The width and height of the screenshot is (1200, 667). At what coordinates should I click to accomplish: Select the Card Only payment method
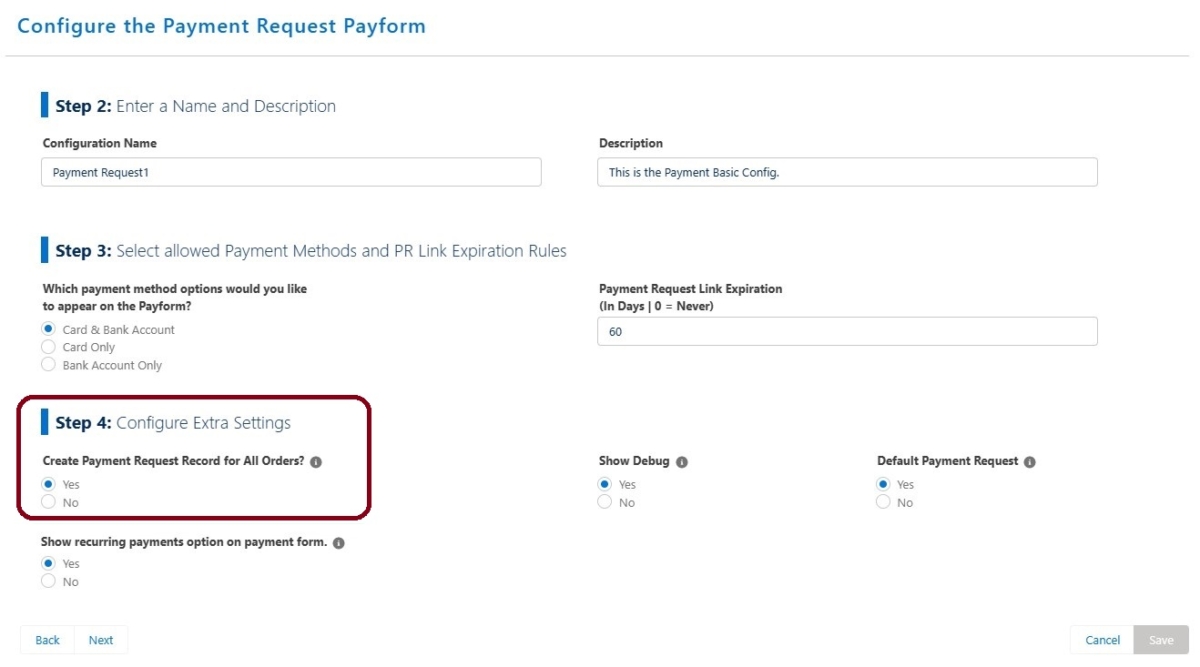pos(48,346)
